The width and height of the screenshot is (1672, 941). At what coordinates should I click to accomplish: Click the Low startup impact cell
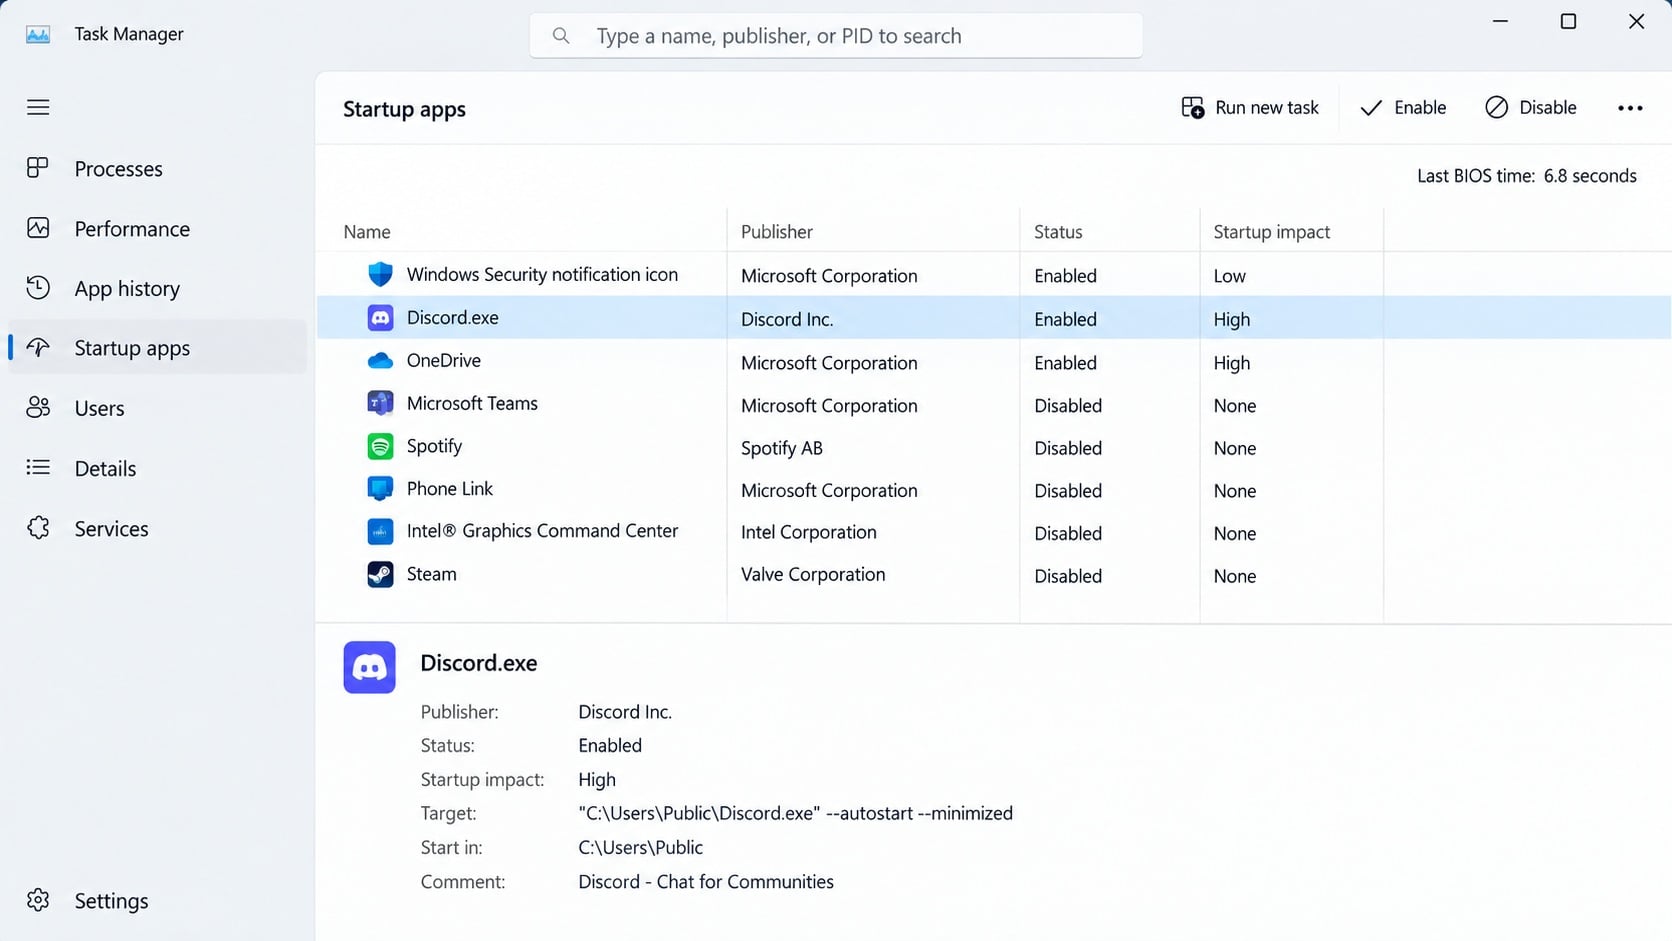(1229, 276)
